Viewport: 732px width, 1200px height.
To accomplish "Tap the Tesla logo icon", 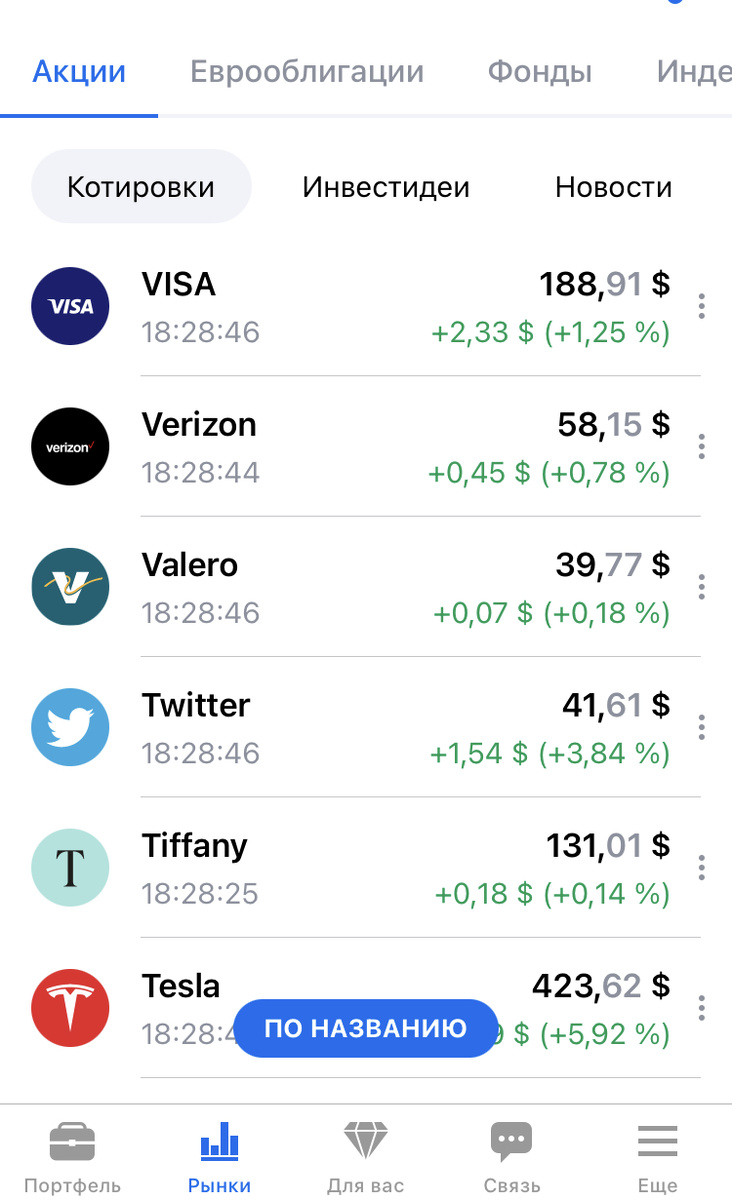I will (x=70, y=1007).
